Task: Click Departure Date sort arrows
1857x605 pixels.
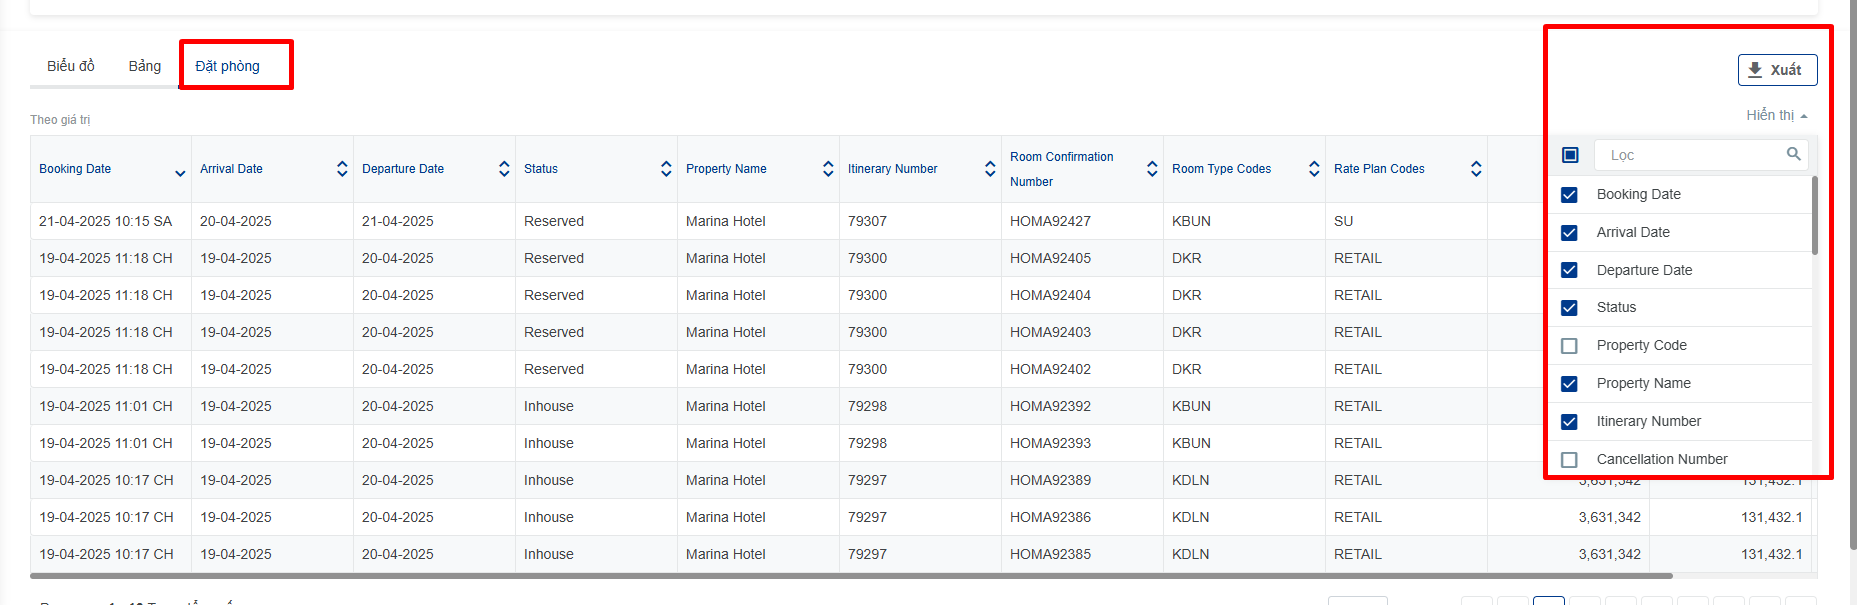Action: 504,169
